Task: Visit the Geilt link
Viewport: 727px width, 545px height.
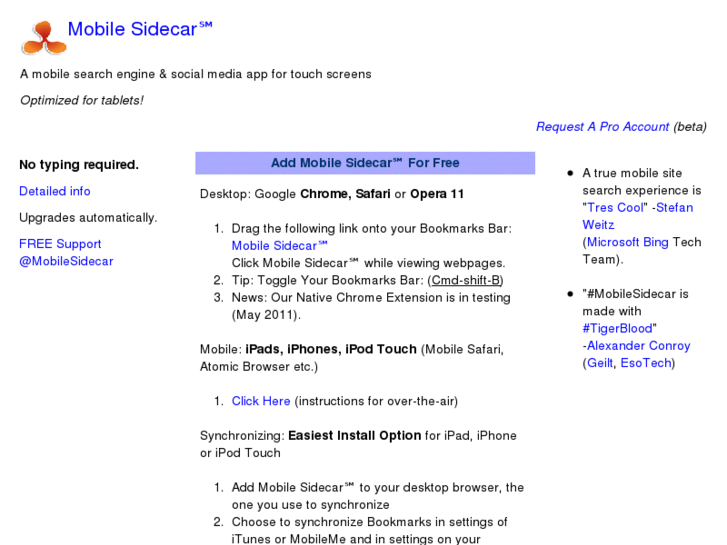Action: pos(599,363)
